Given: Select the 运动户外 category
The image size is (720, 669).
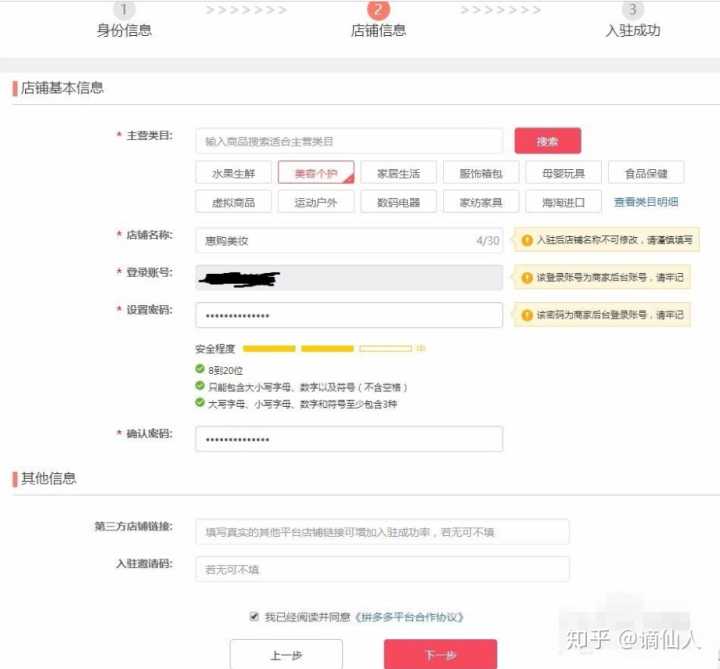Looking at the screenshot, I should [316, 202].
